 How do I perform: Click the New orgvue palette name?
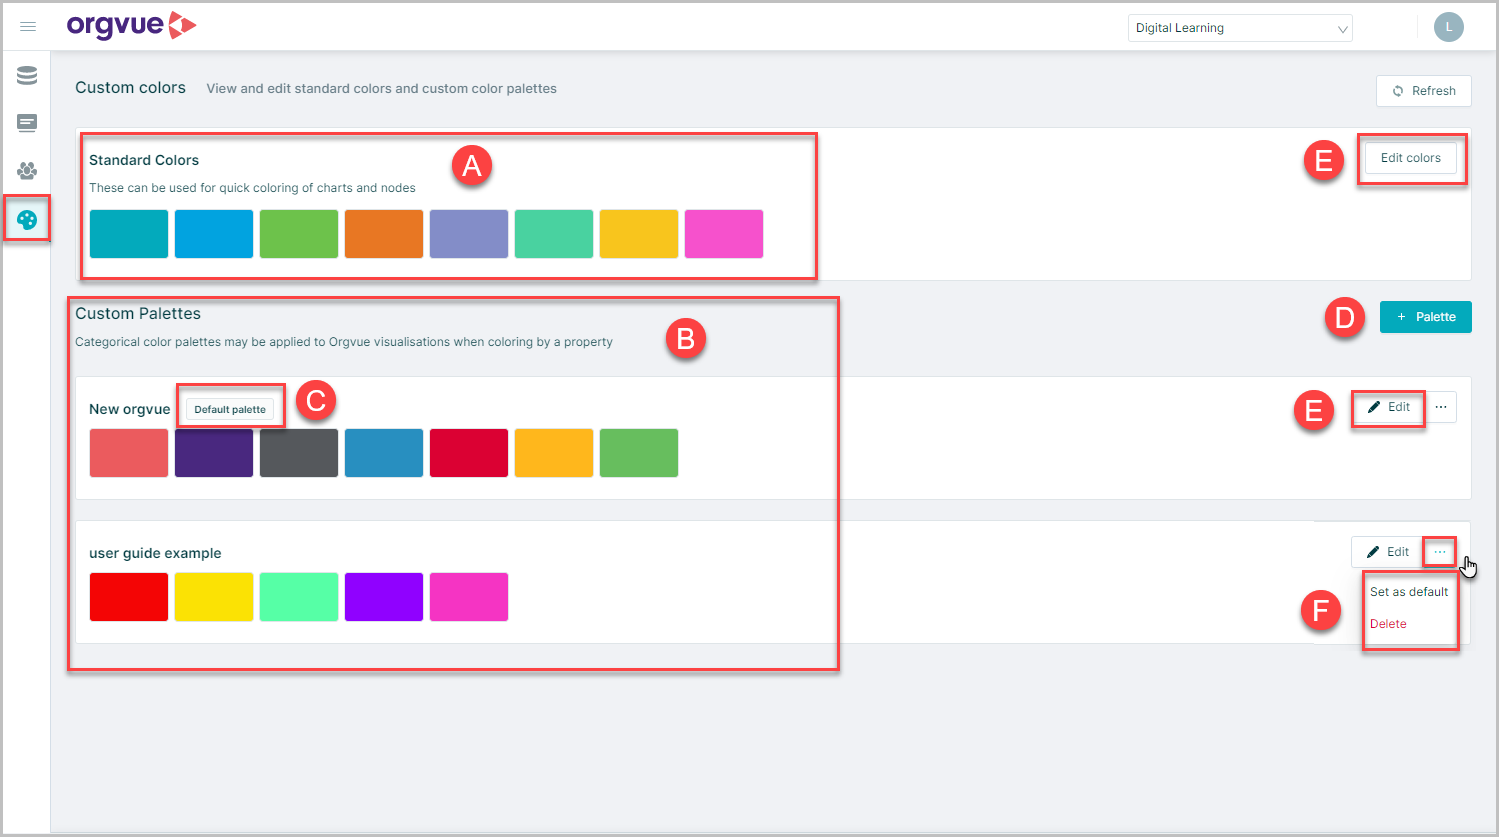click(130, 409)
